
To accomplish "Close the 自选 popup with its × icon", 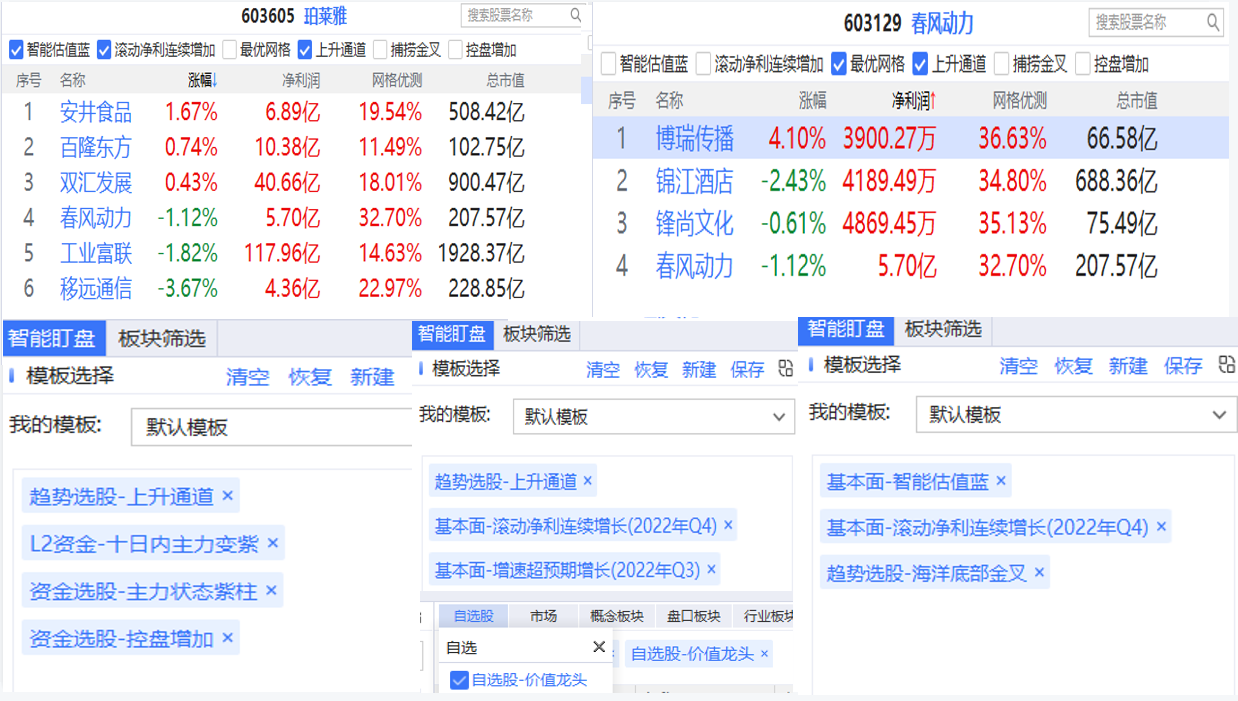I will [x=599, y=647].
